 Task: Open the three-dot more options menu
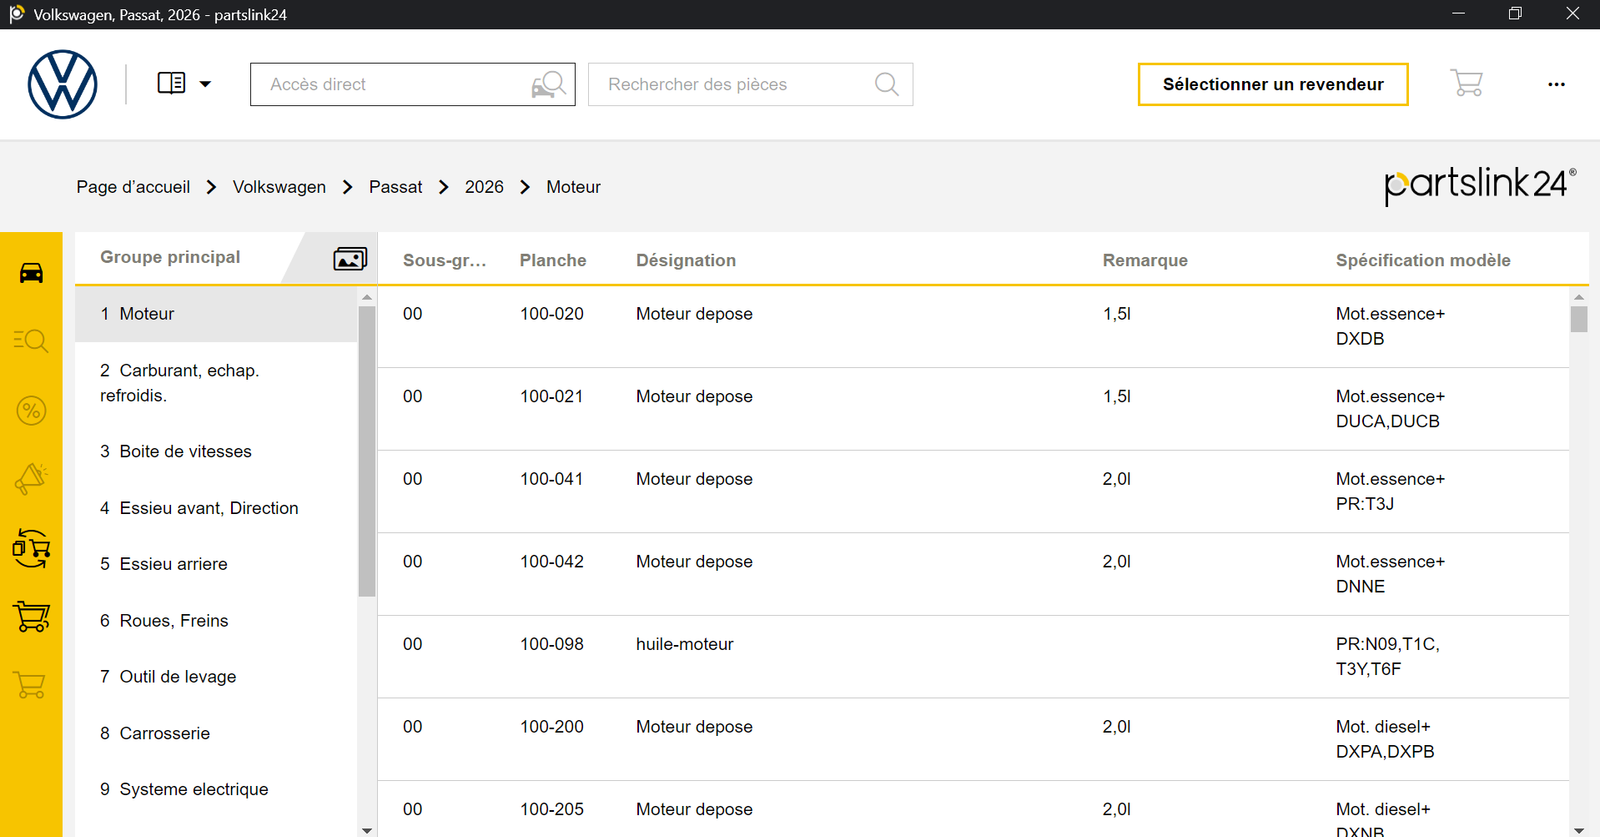[x=1556, y=85]
